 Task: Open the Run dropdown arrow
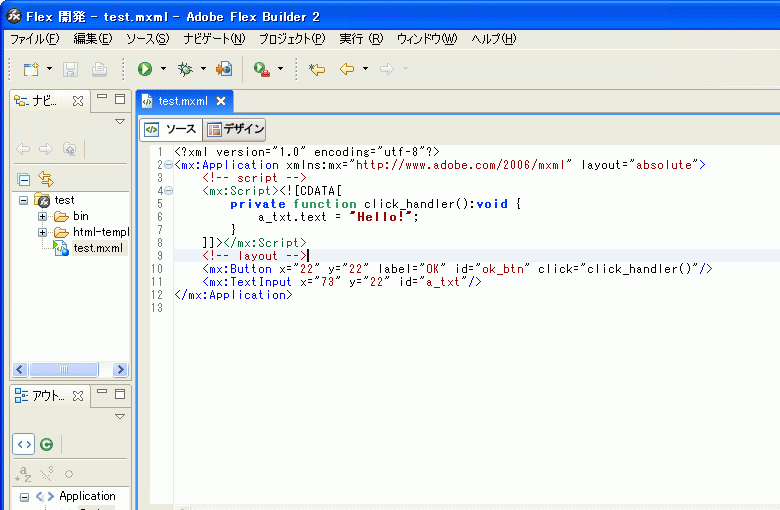coord(163,69)
